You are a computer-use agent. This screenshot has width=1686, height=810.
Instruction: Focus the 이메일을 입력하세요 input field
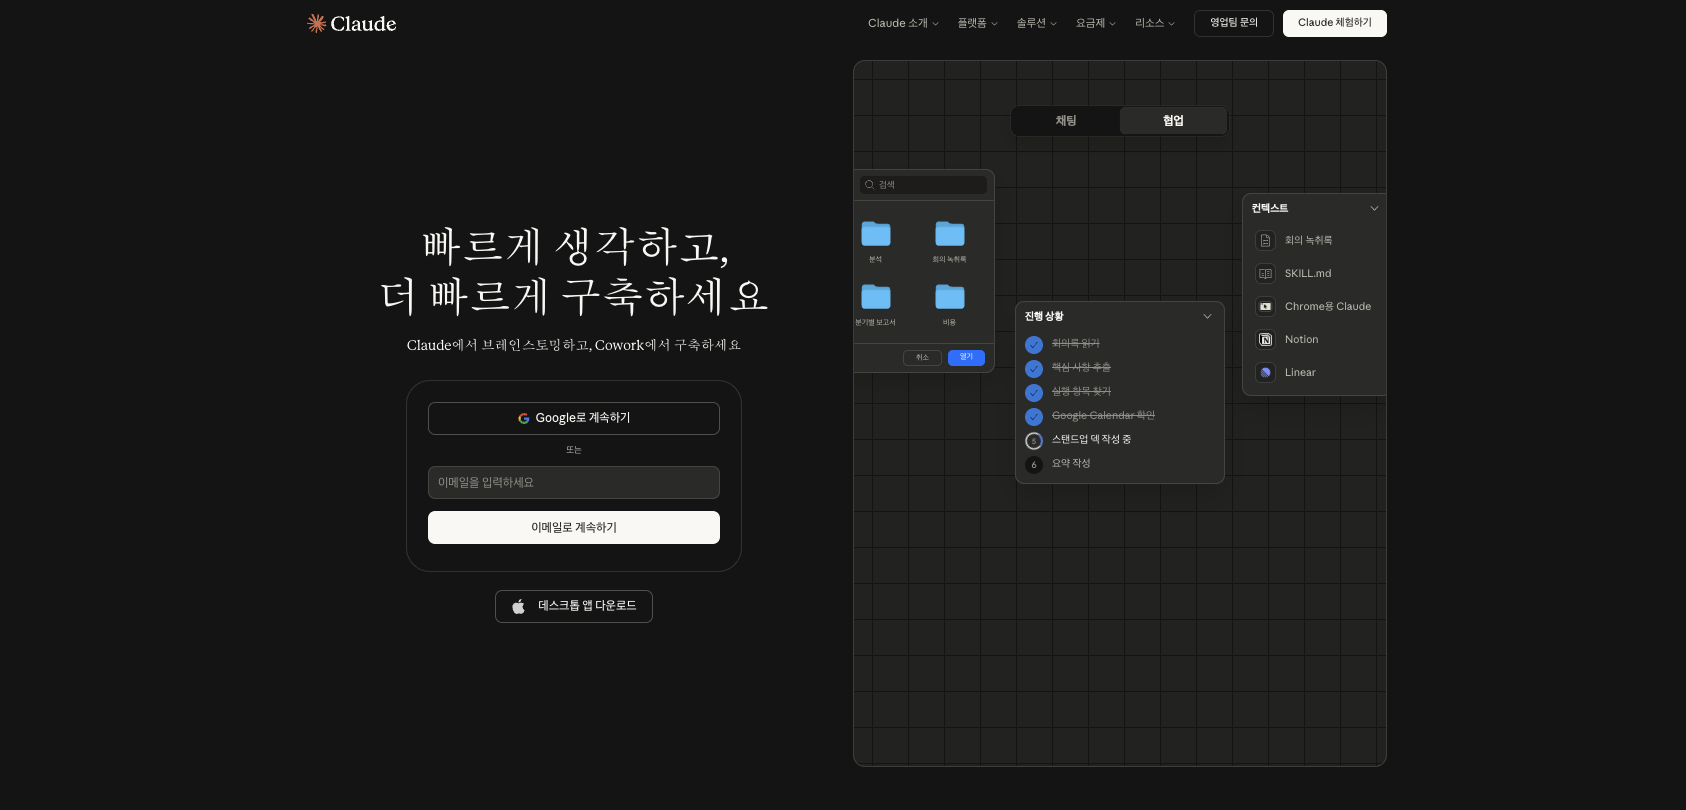(x=574, y=483)
